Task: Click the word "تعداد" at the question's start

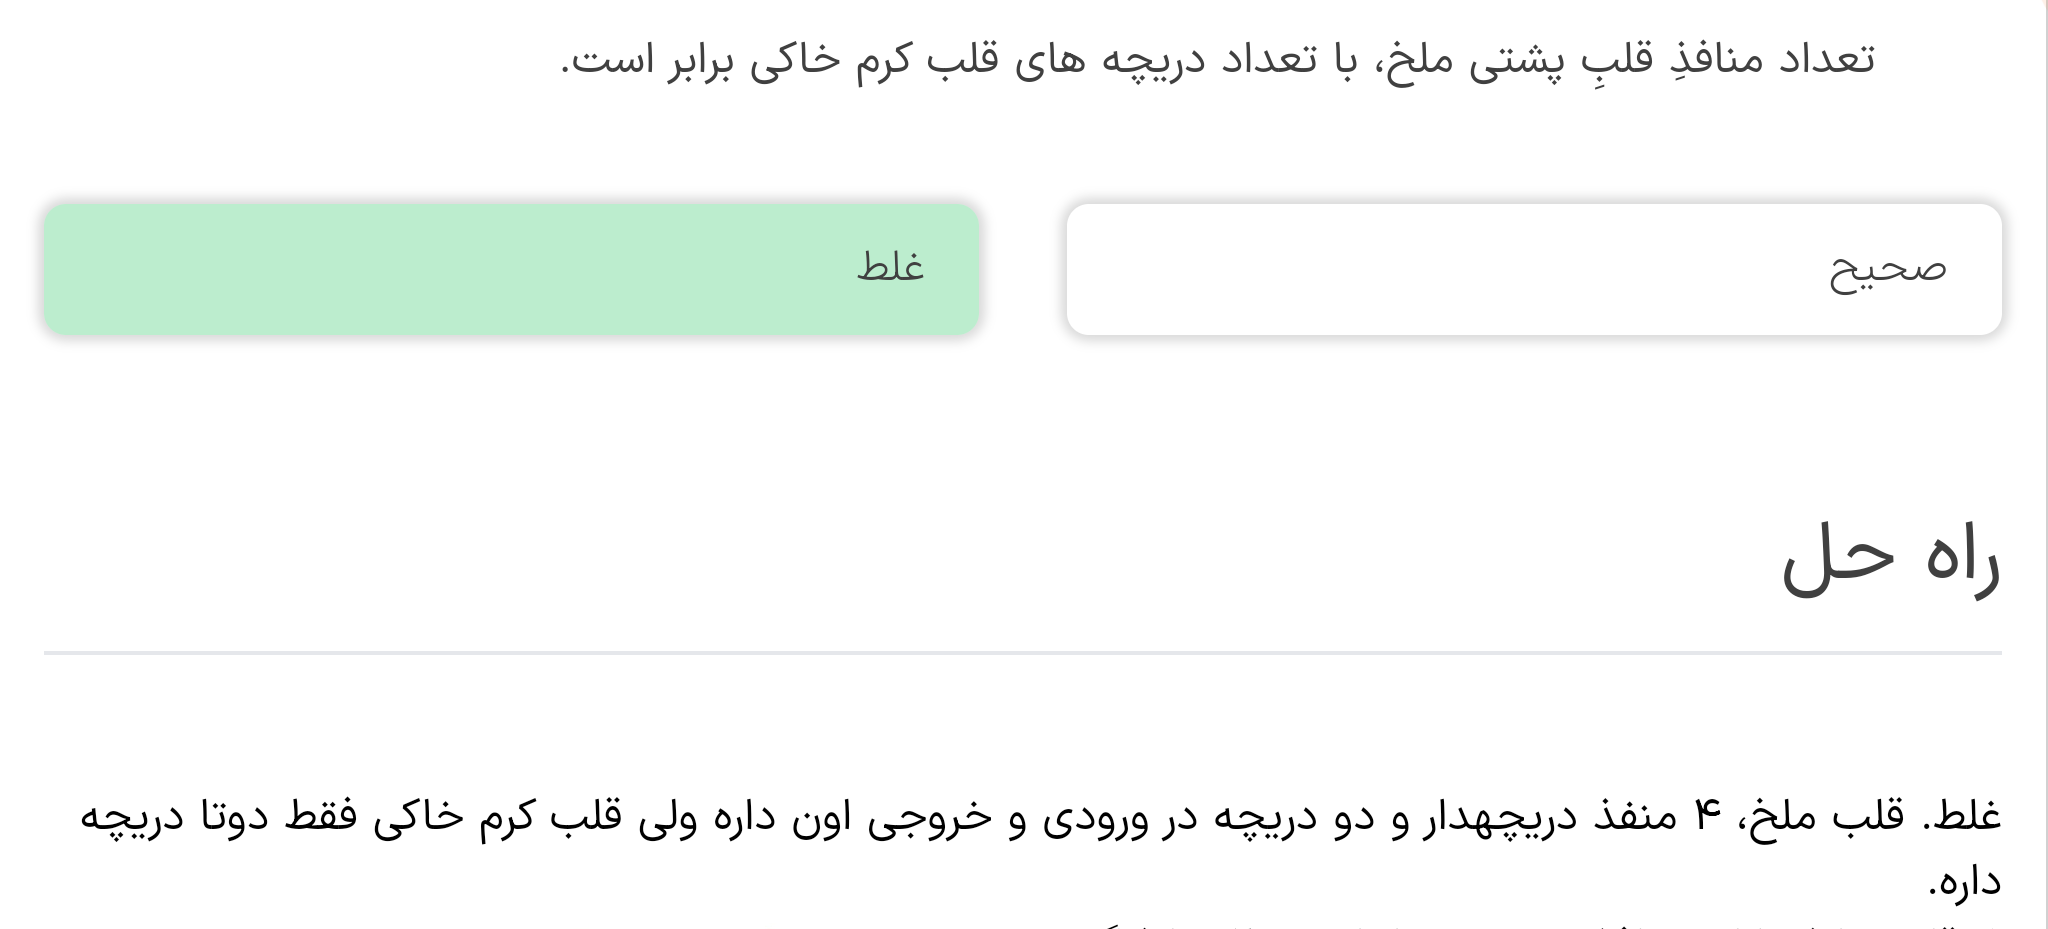Action: point(1825,59)
